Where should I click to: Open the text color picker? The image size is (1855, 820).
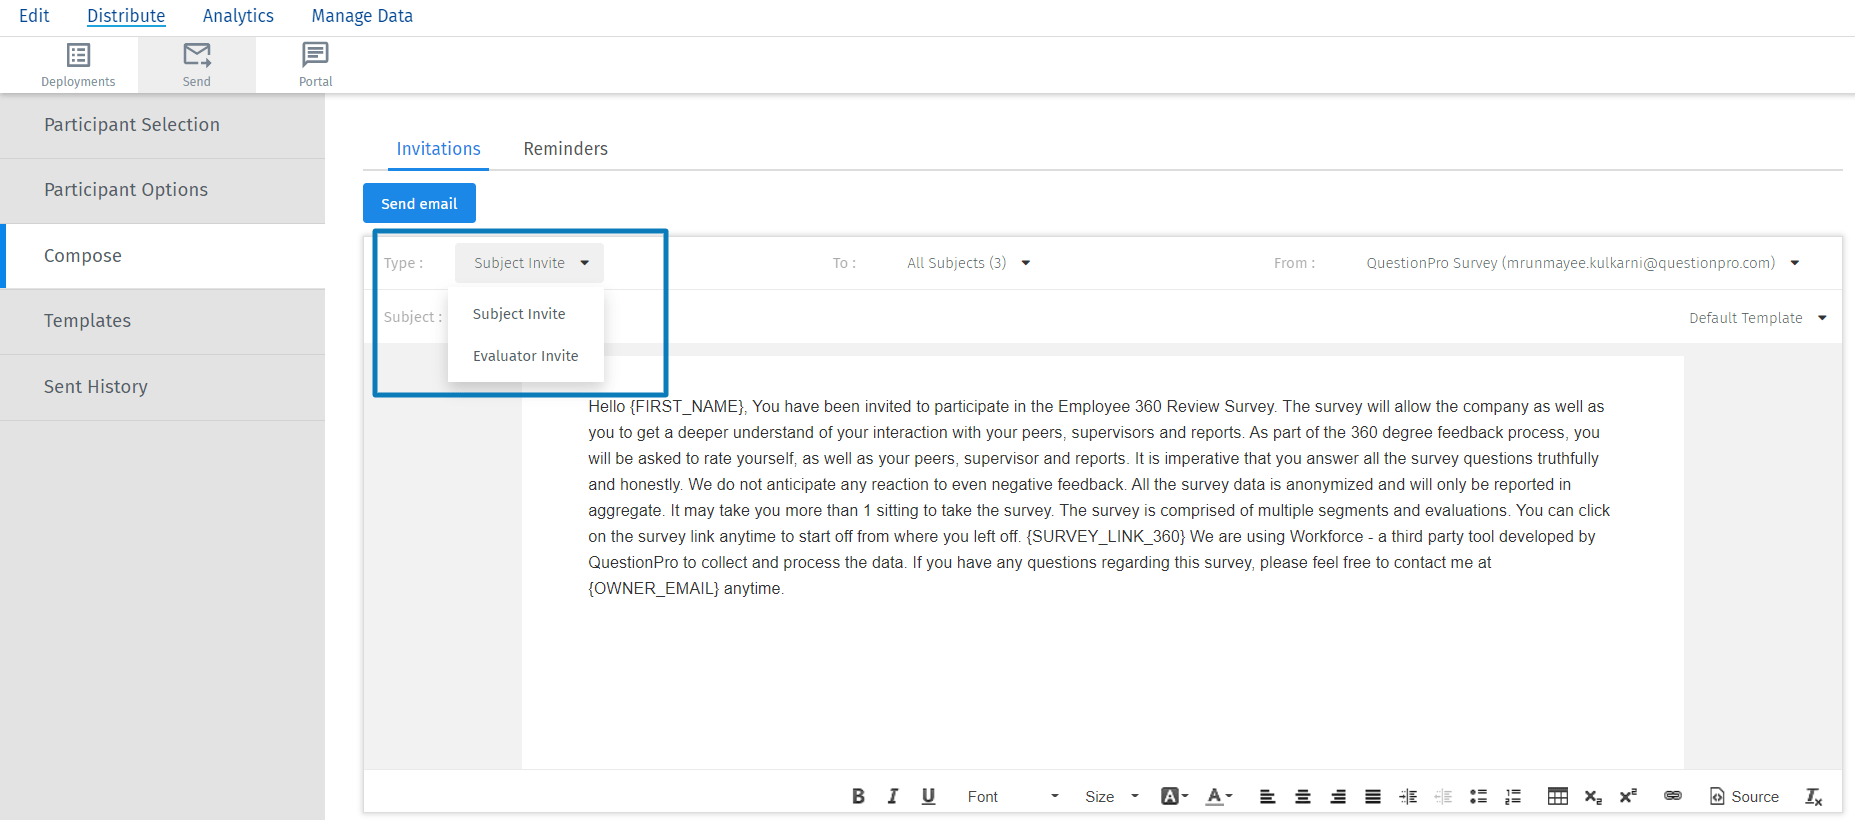[1218, 796]
